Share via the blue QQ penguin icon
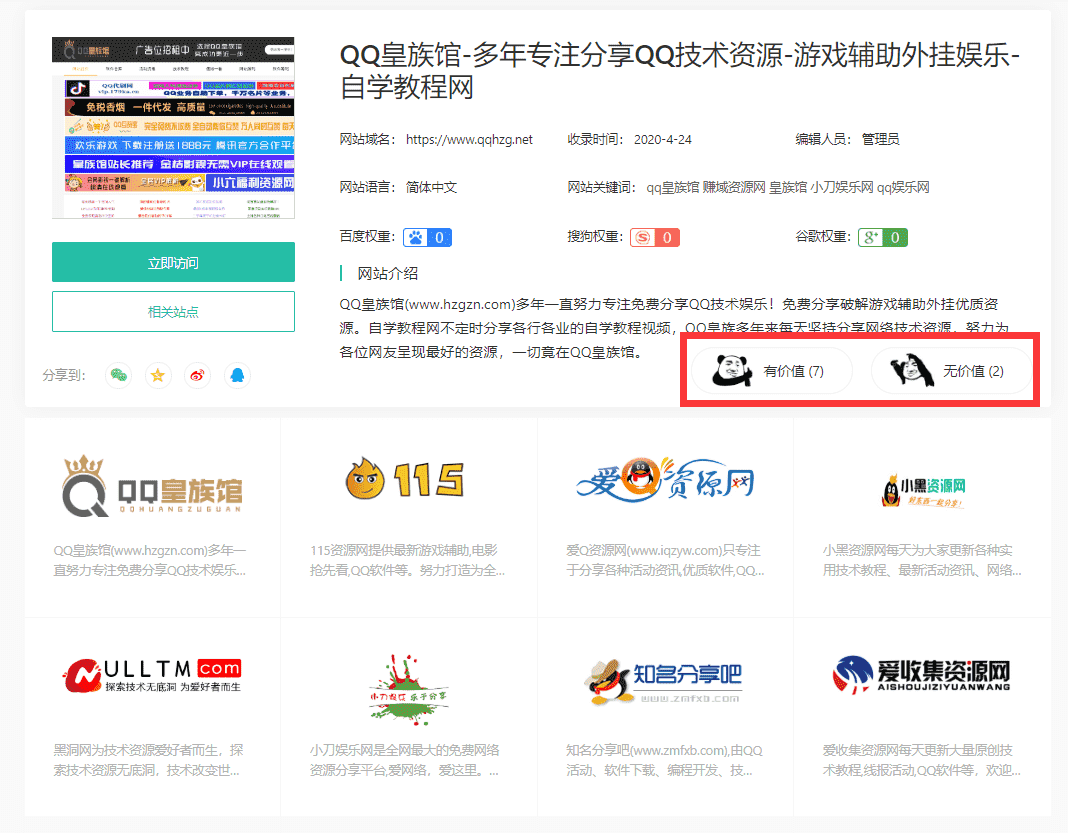 236,374
